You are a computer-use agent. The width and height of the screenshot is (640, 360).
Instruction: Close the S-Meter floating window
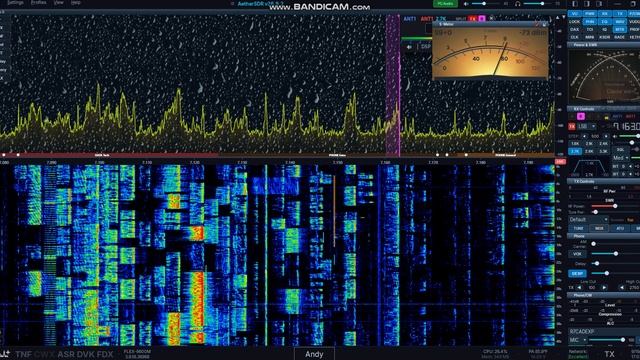(x=544, y=24)
